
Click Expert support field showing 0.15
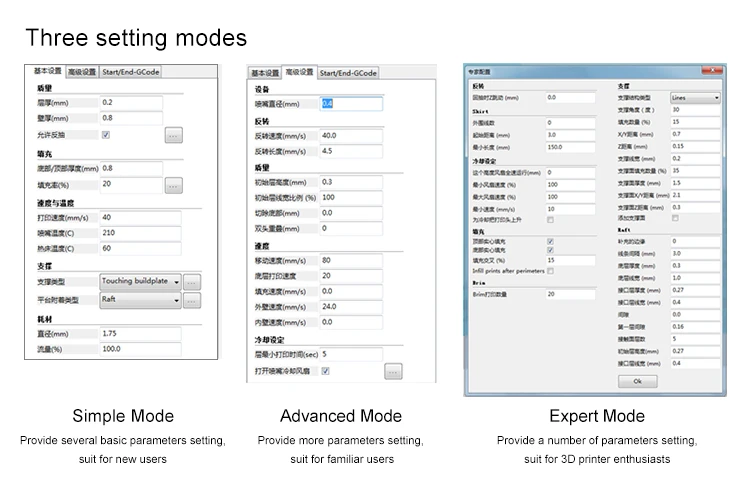695,146
